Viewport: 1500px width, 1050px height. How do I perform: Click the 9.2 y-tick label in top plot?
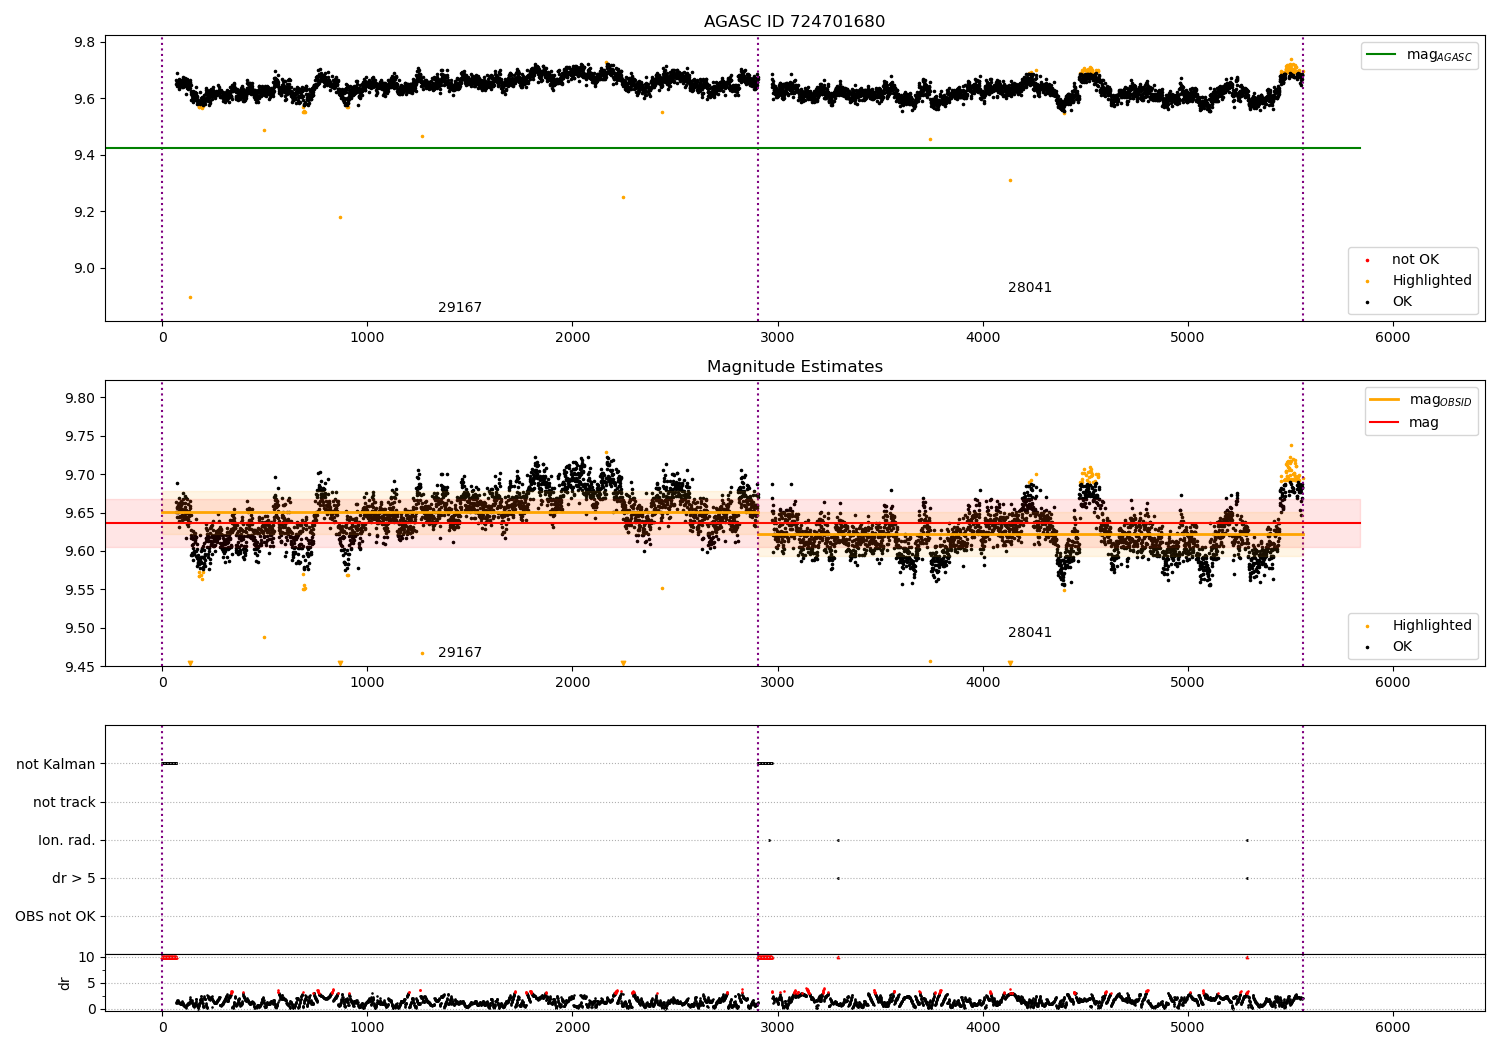(85, 212)
